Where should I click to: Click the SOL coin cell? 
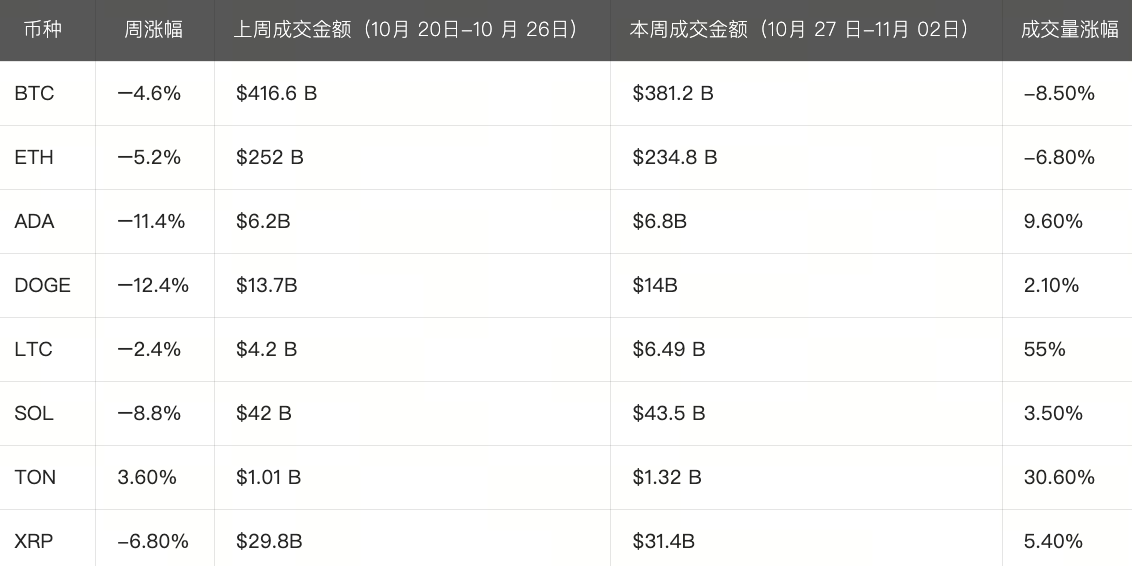34,414
